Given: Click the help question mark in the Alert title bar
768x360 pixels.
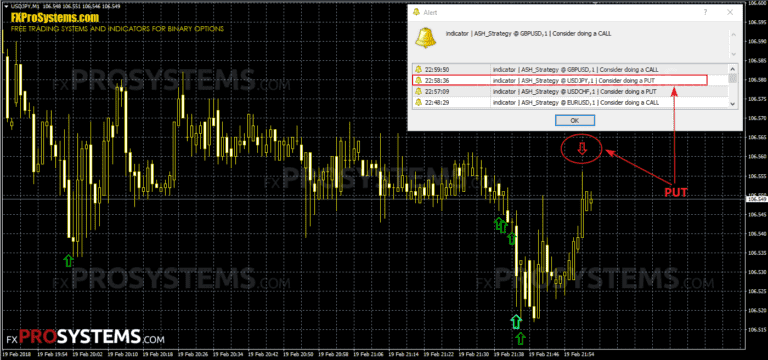Looking at the screenshot, I should [705, 12].
